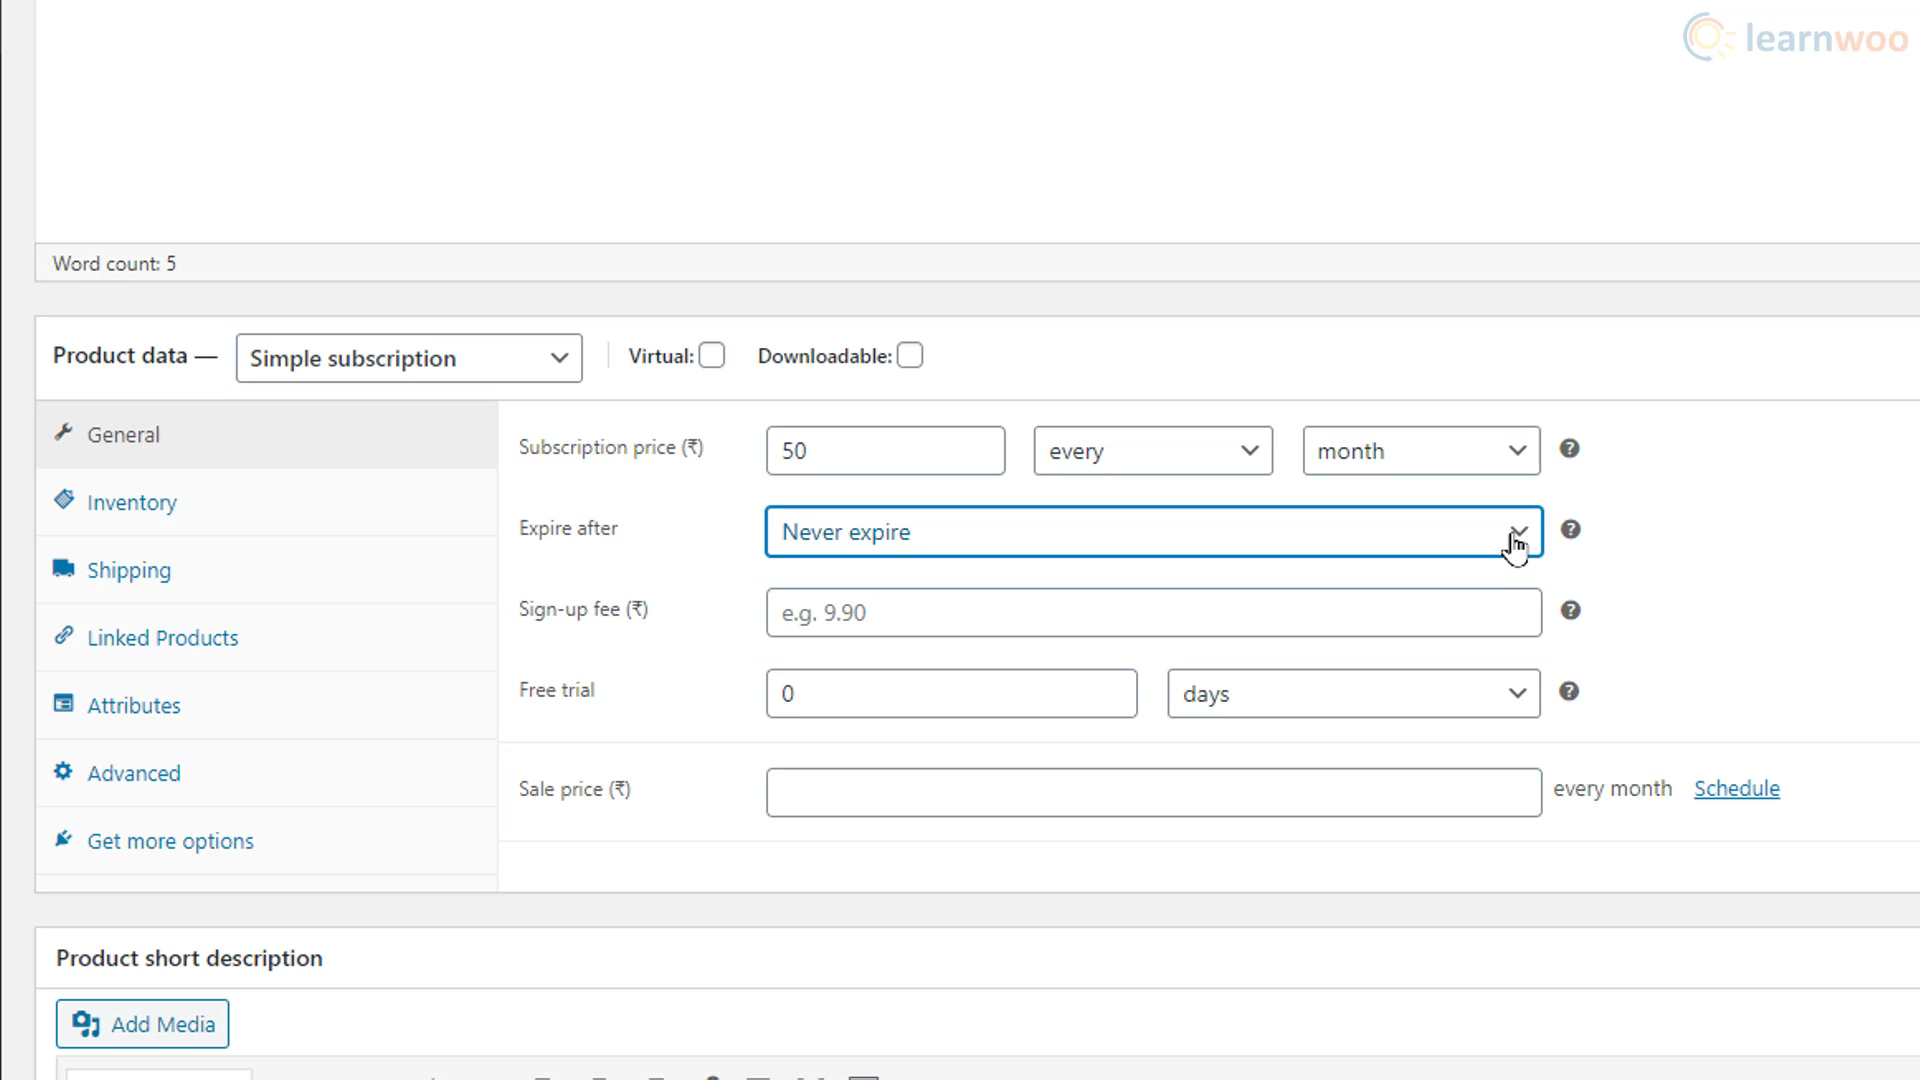Click the Shipping tab icon in sidebar
Screen dimensions: 1920x1080
click(x=63, y=568)
